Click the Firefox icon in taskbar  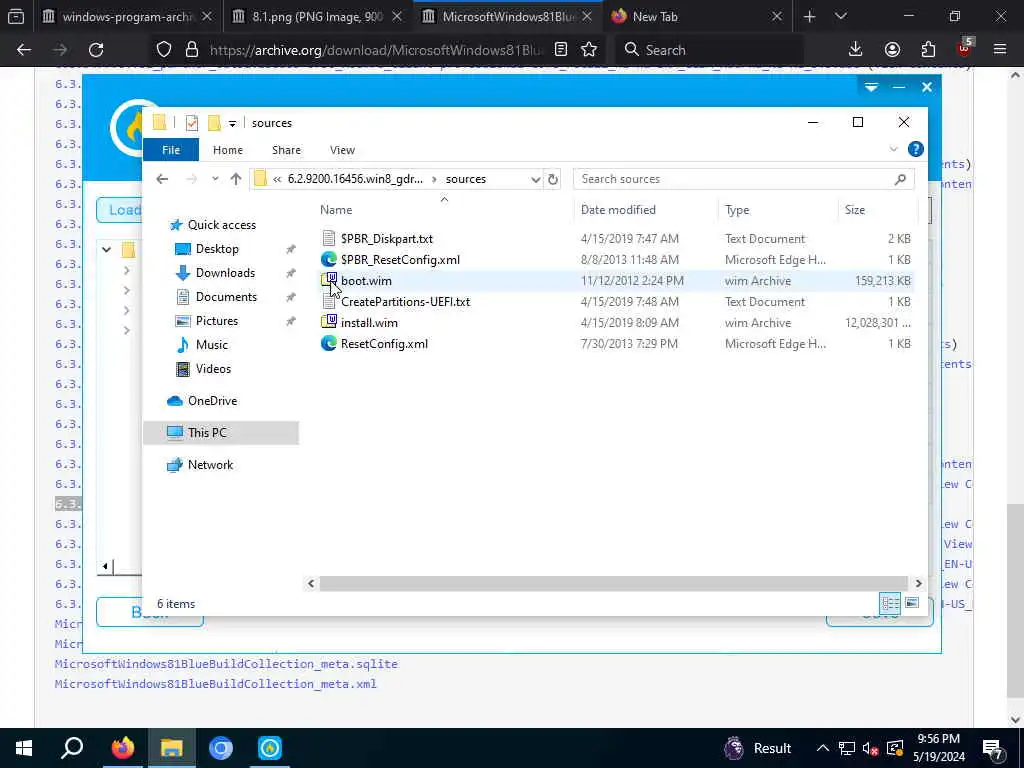(122, 748)
